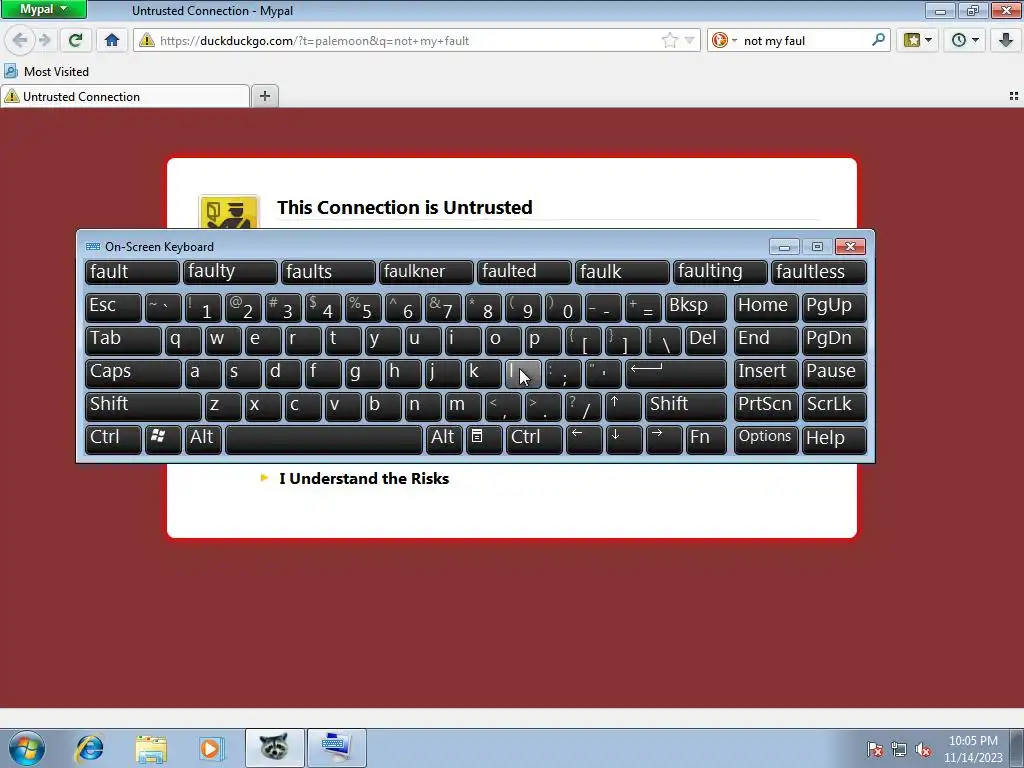This screenshot has width=1024, height=768.
Task: Reload the page with the refresh icon
Action: tap(75, 40)
